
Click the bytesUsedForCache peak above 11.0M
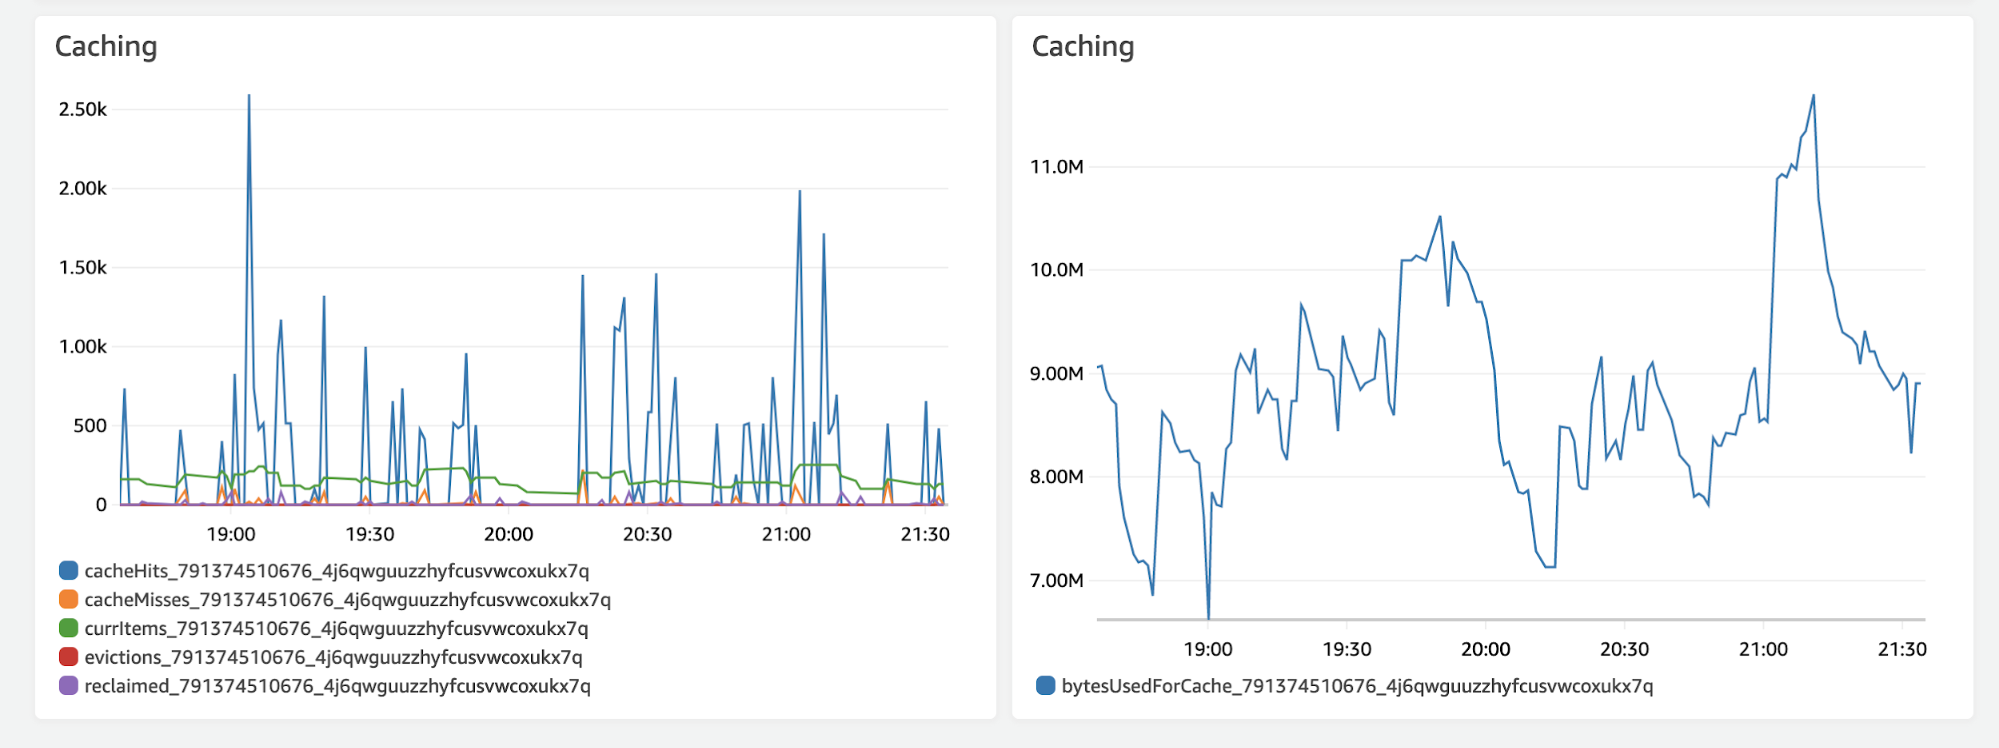coord(1813,97)
